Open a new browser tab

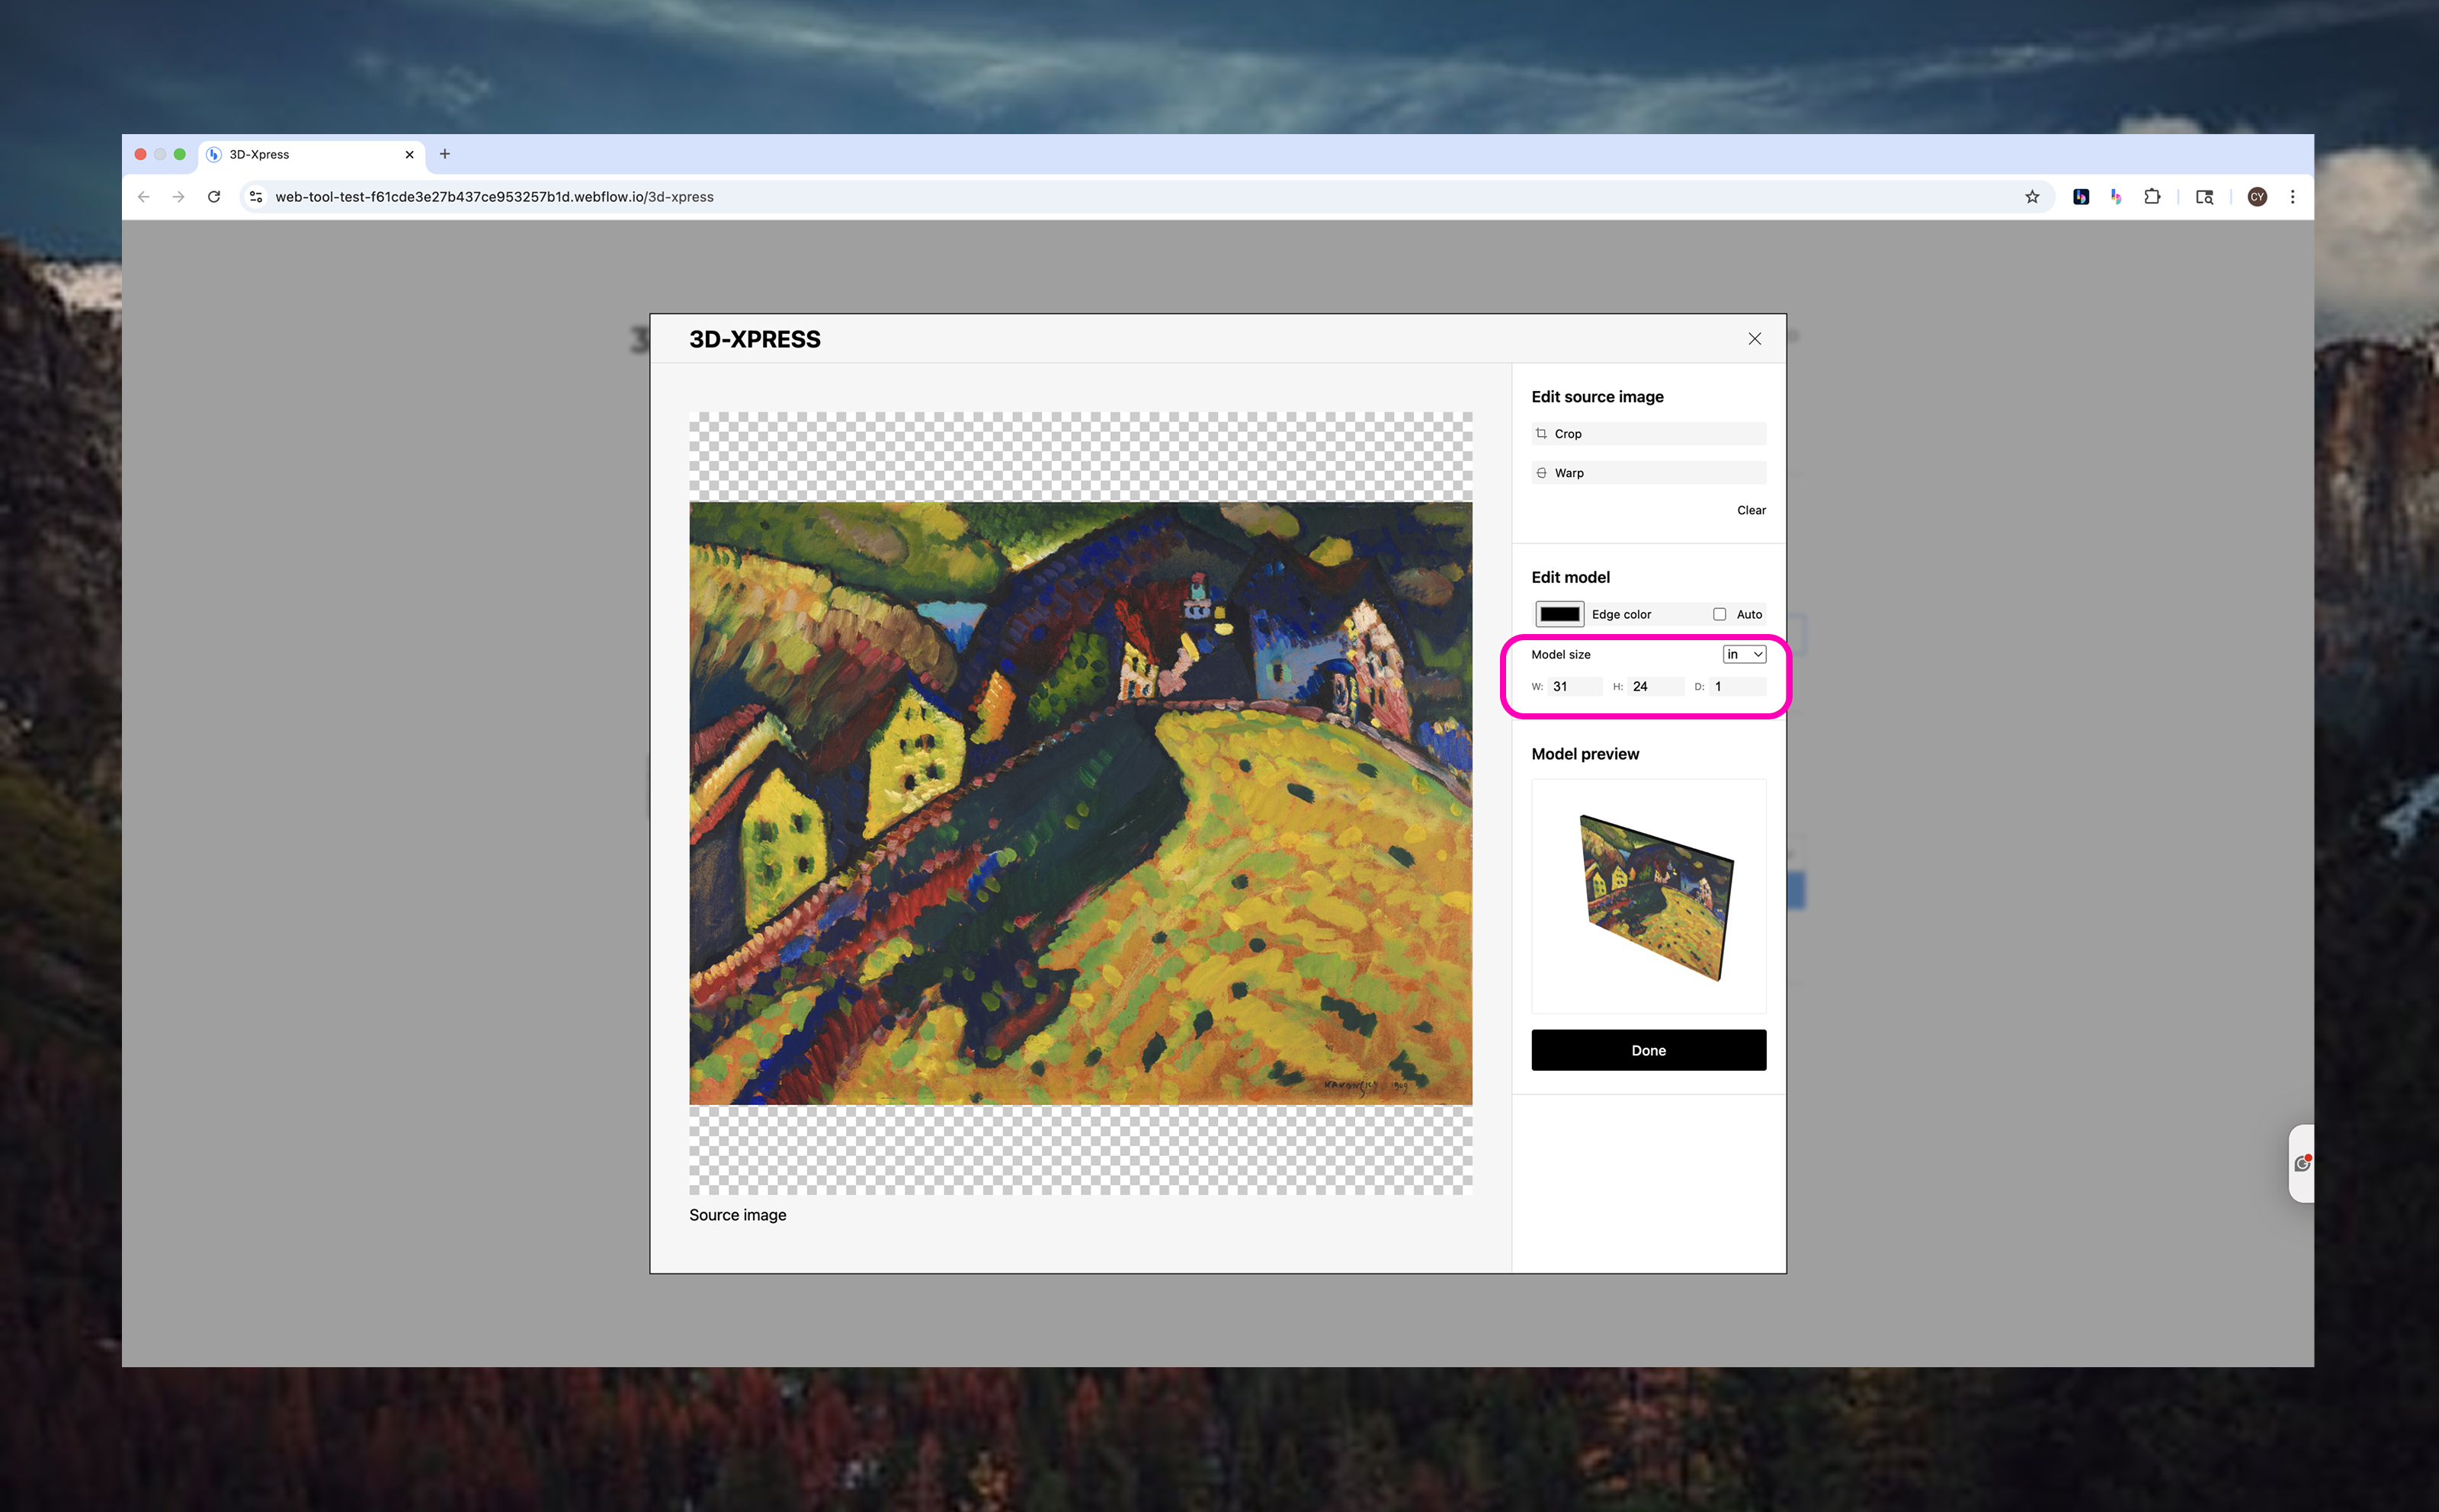pyautogui.click(x=445, y=154)
